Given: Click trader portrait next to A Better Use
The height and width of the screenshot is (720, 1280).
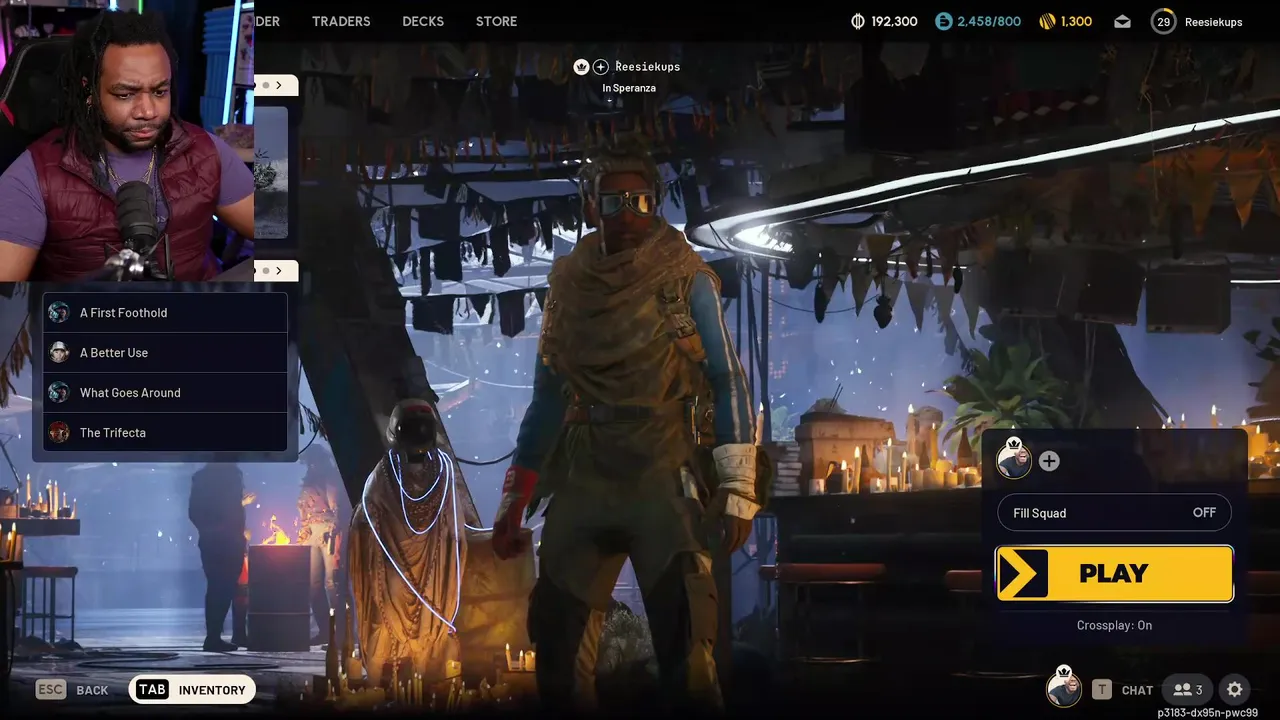Looking at the screenshot, I should [x=59, y=353].
